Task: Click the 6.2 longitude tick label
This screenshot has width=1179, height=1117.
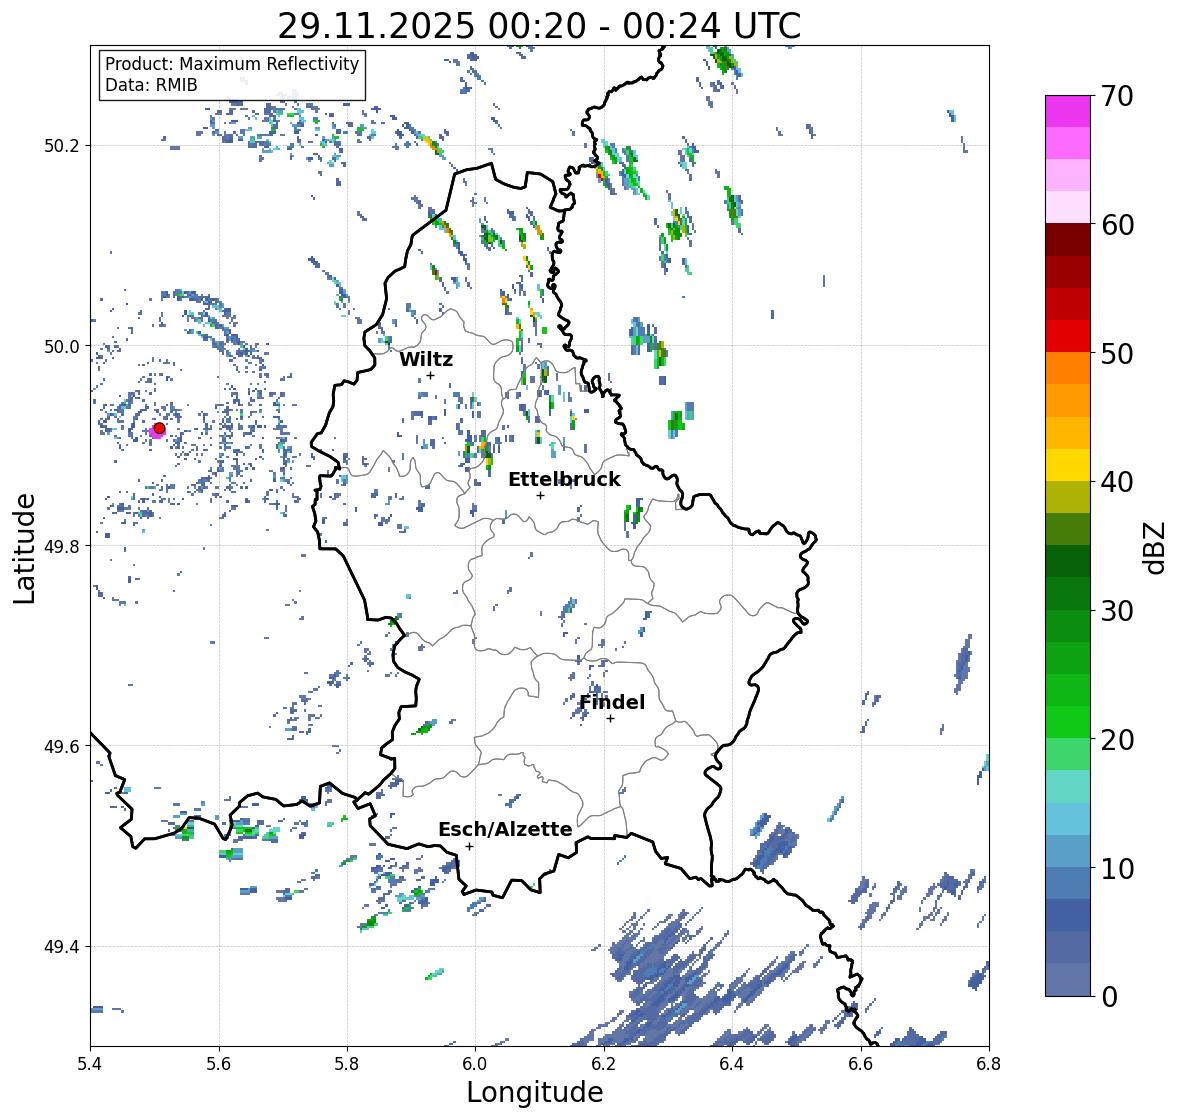Action: click(x=604, y=1064)
